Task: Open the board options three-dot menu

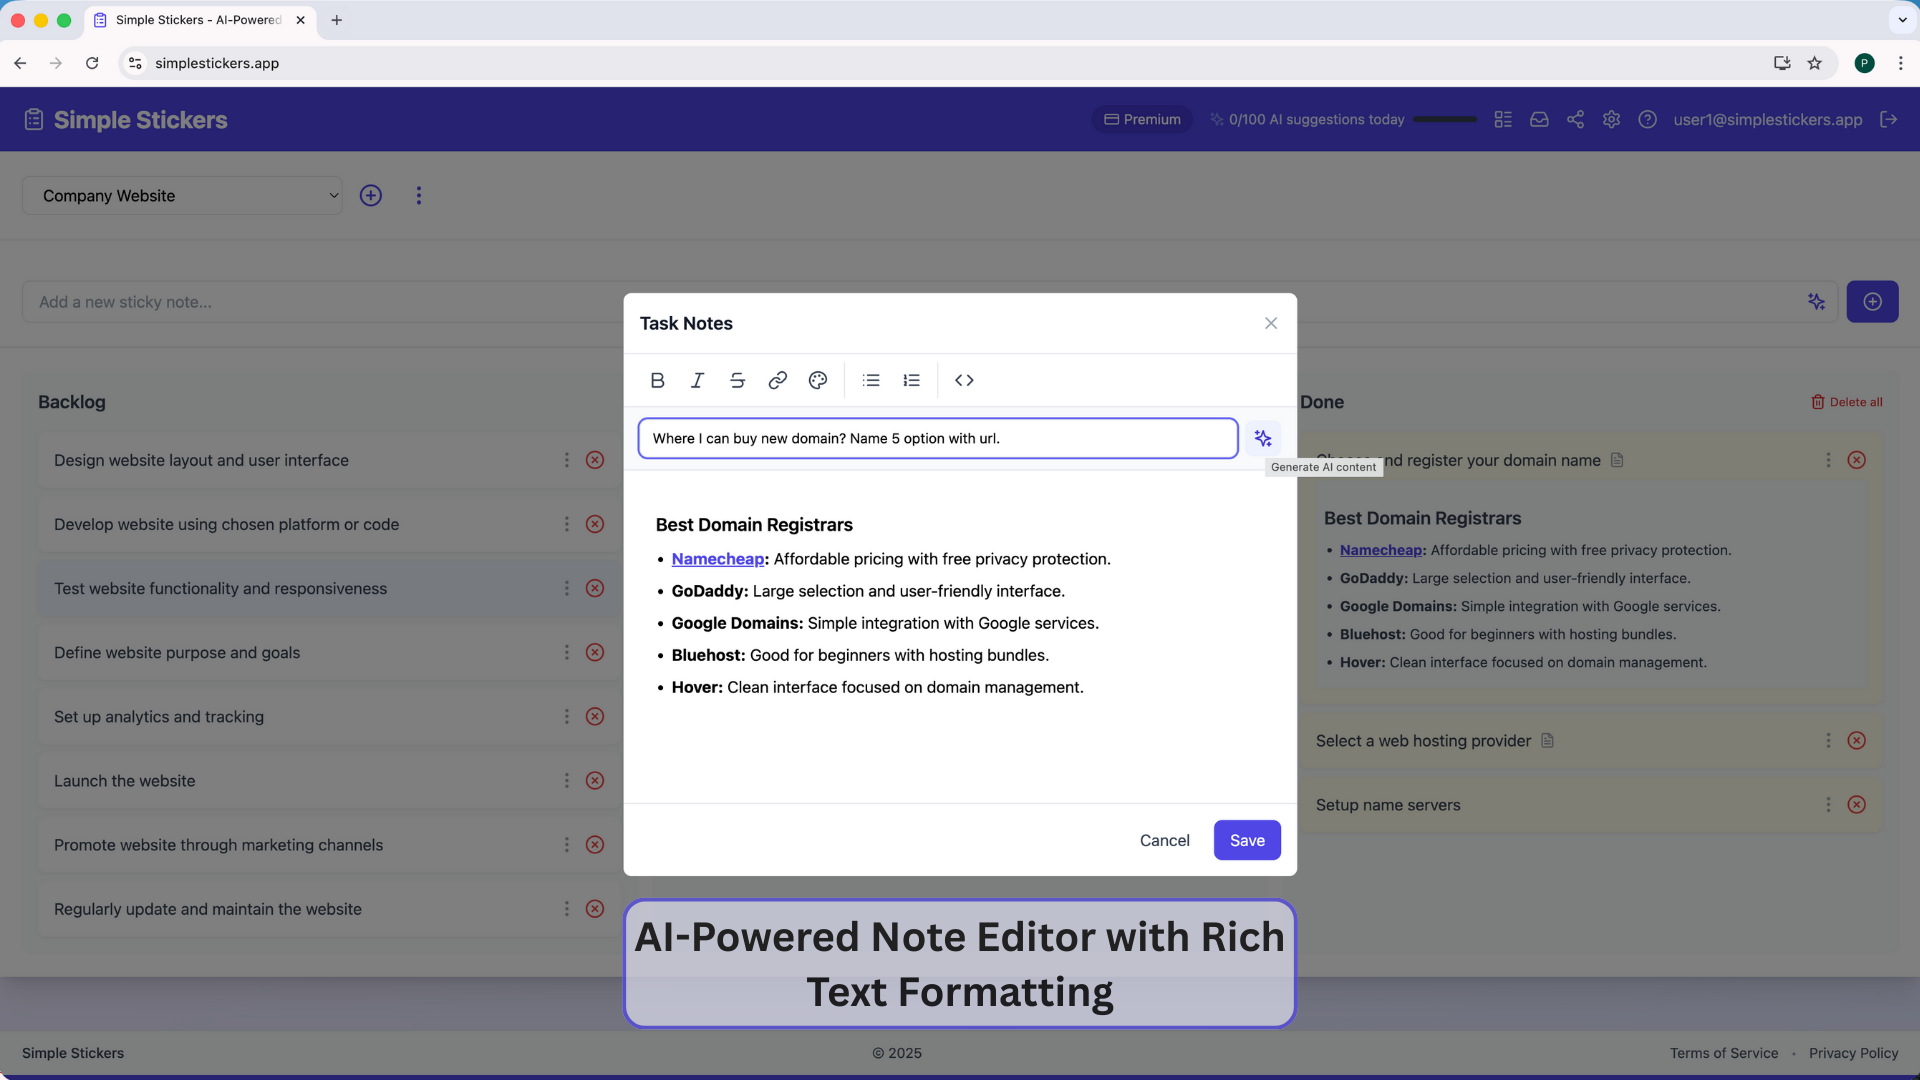Action: [419, 196]
